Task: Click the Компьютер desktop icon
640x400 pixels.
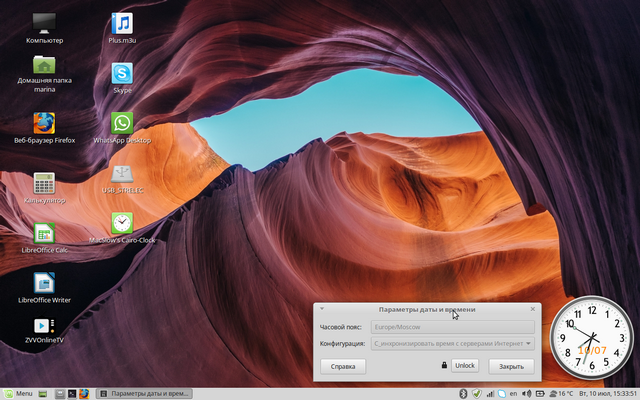Action: [x=44, y=23]
